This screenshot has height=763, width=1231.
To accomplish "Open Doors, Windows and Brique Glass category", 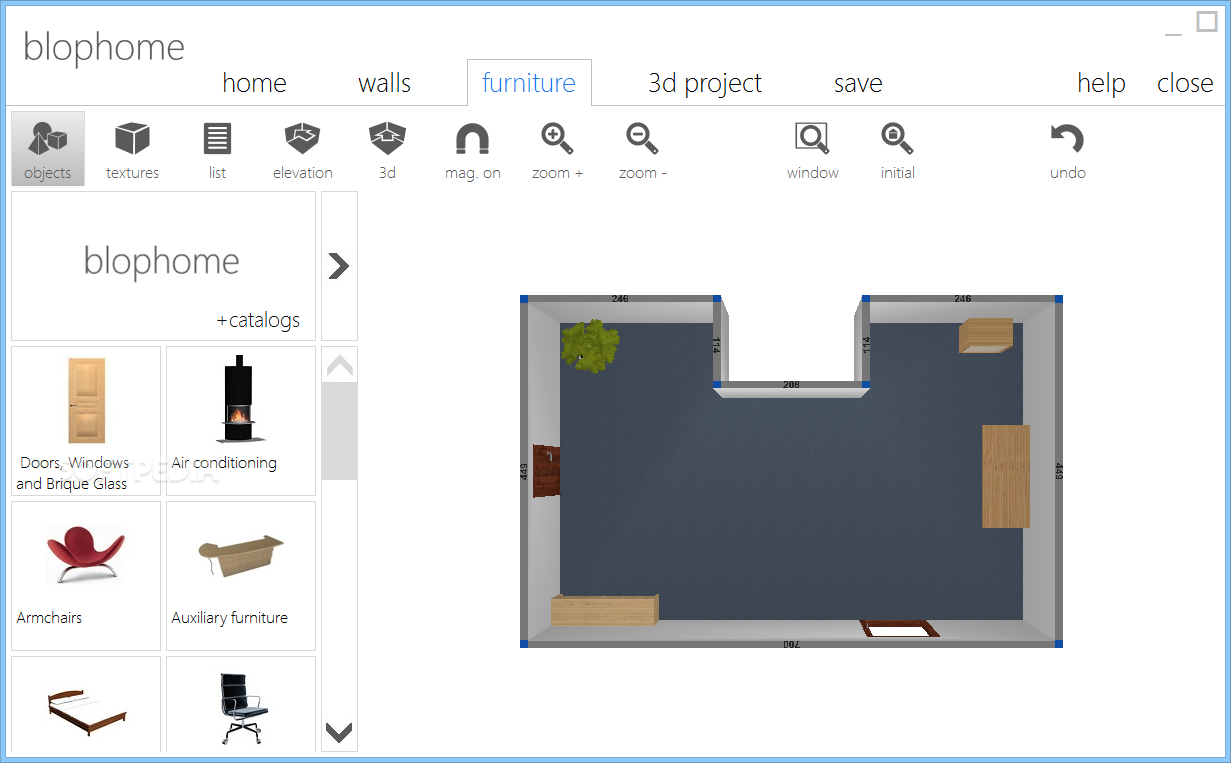I will pyautogui.click(x=86, y=421).
